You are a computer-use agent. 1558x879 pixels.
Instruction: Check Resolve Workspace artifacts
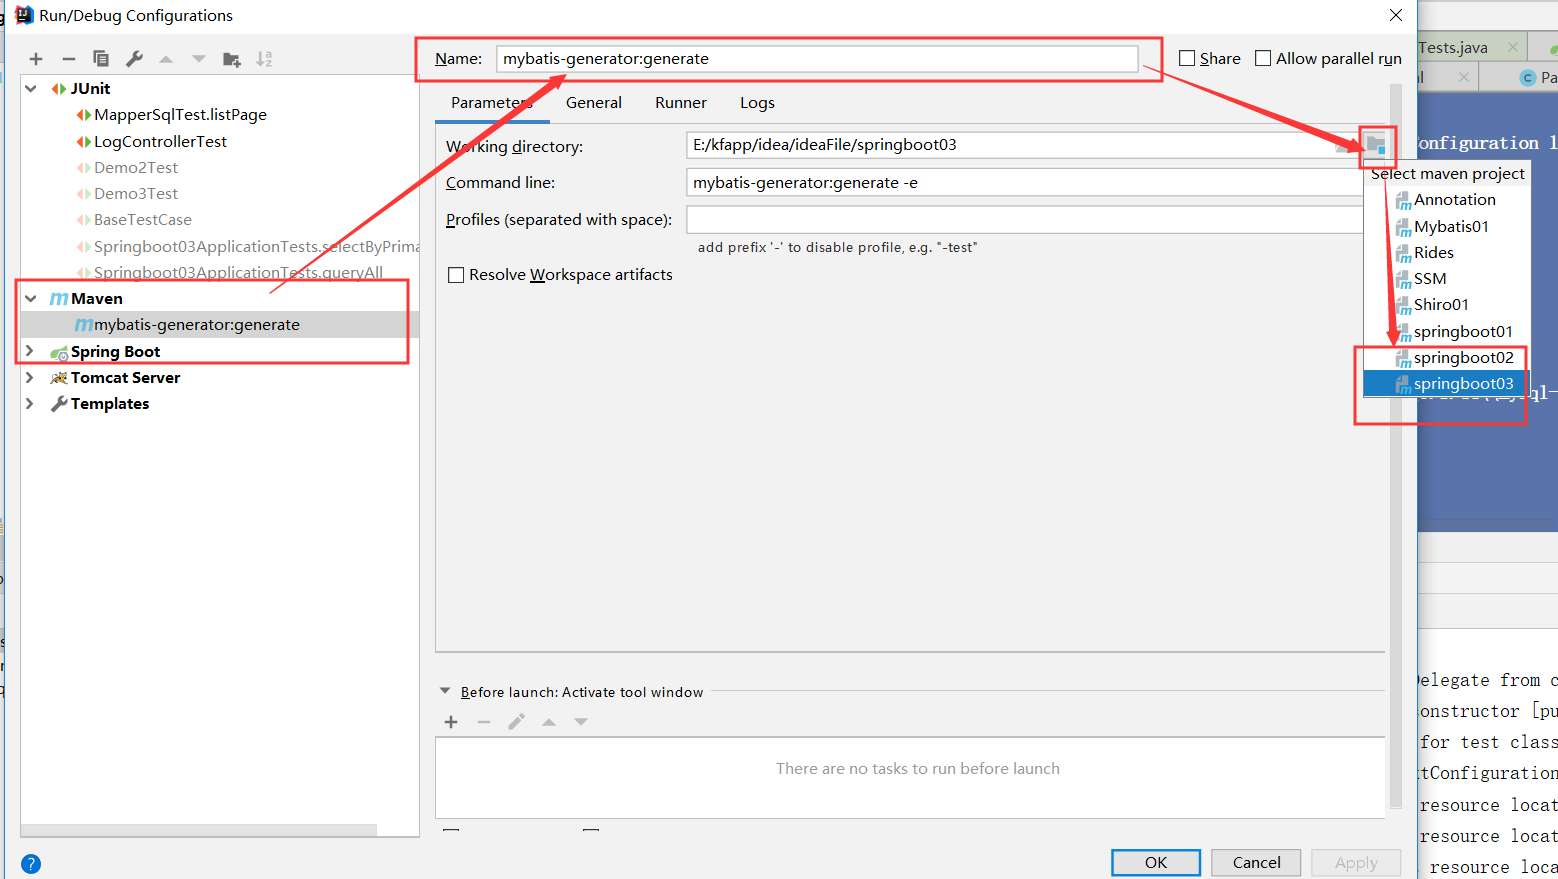point(456,274)
